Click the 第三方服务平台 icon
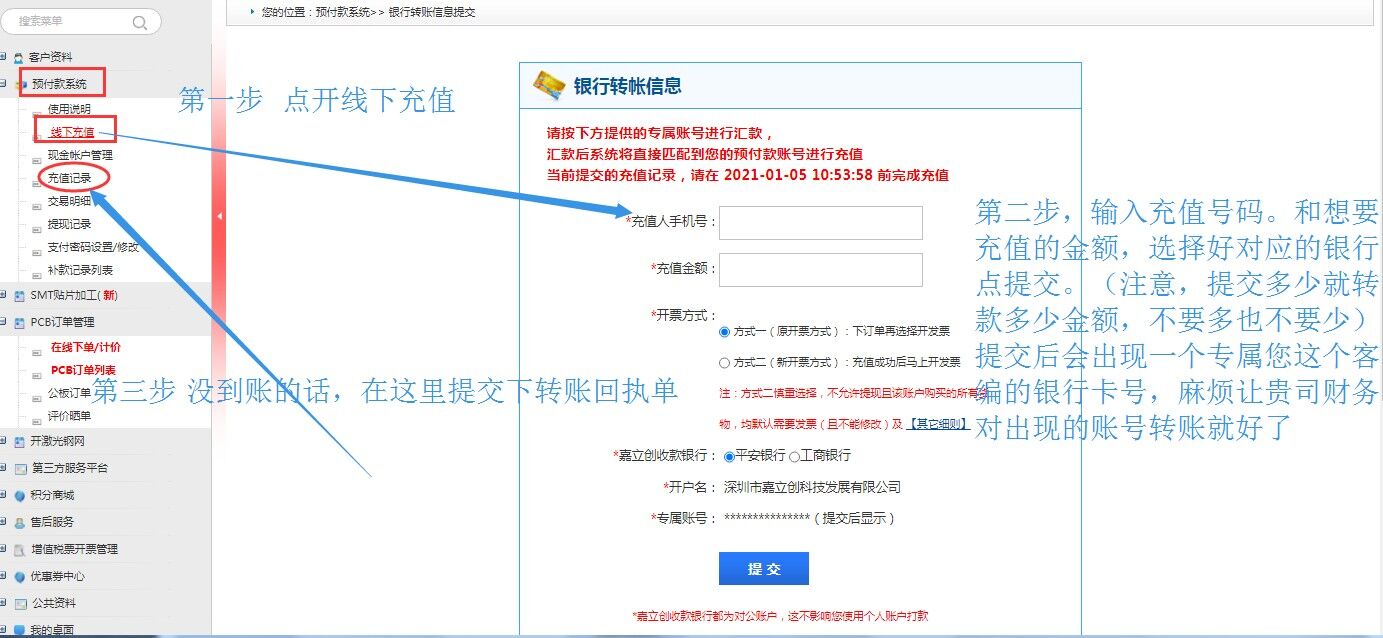The image size is (1383, 638). pos(19,468)
